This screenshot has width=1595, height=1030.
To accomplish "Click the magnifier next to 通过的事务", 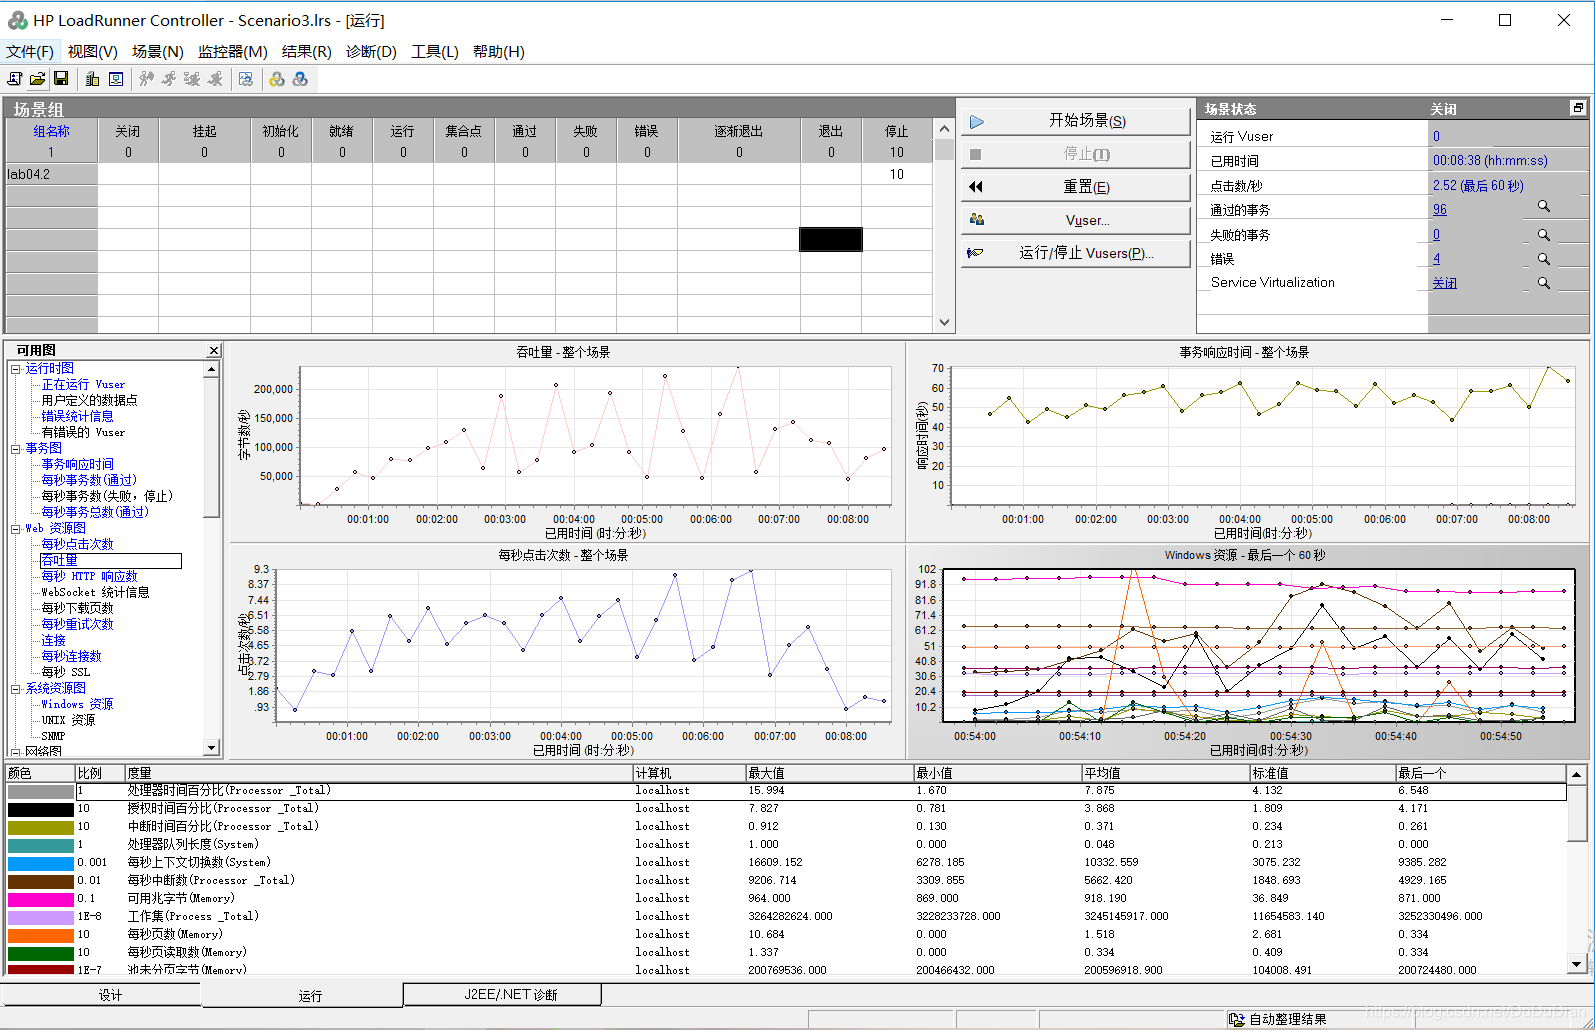I will [1544, 206].
